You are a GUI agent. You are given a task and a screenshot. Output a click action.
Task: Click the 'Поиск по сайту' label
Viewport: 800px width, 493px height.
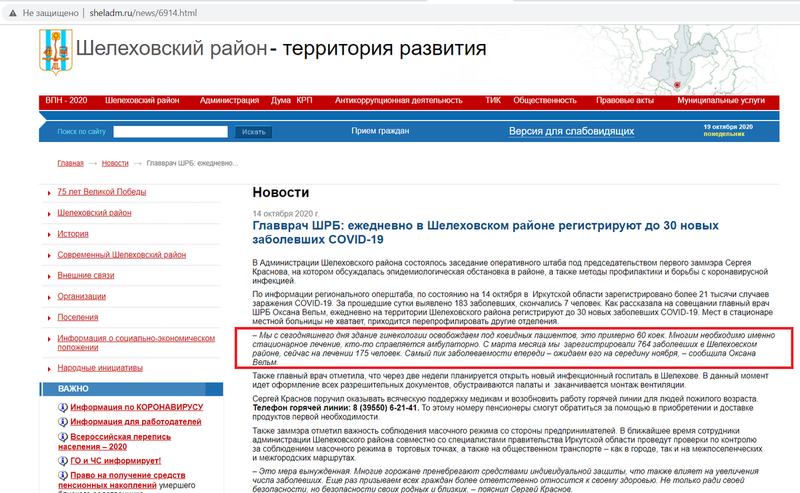82,132
